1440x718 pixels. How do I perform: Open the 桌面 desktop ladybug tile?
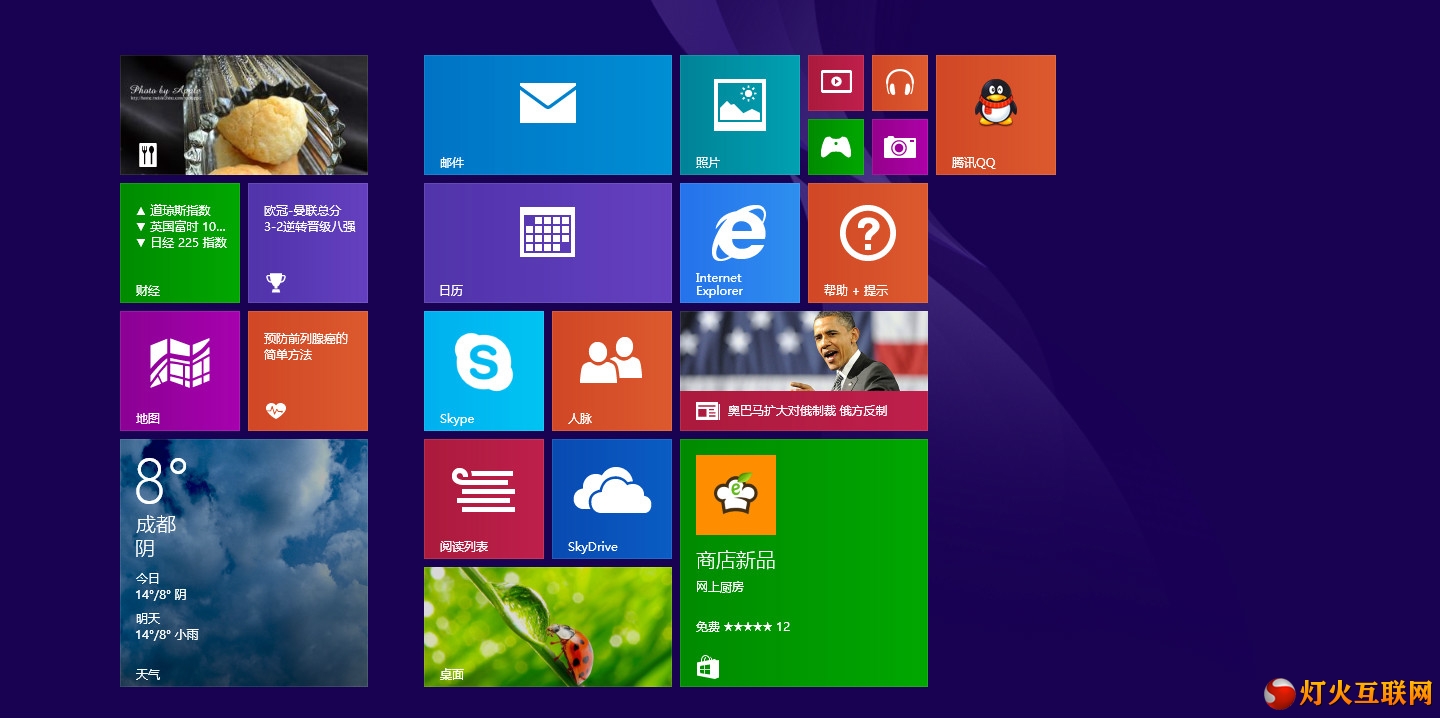[548, 627]
